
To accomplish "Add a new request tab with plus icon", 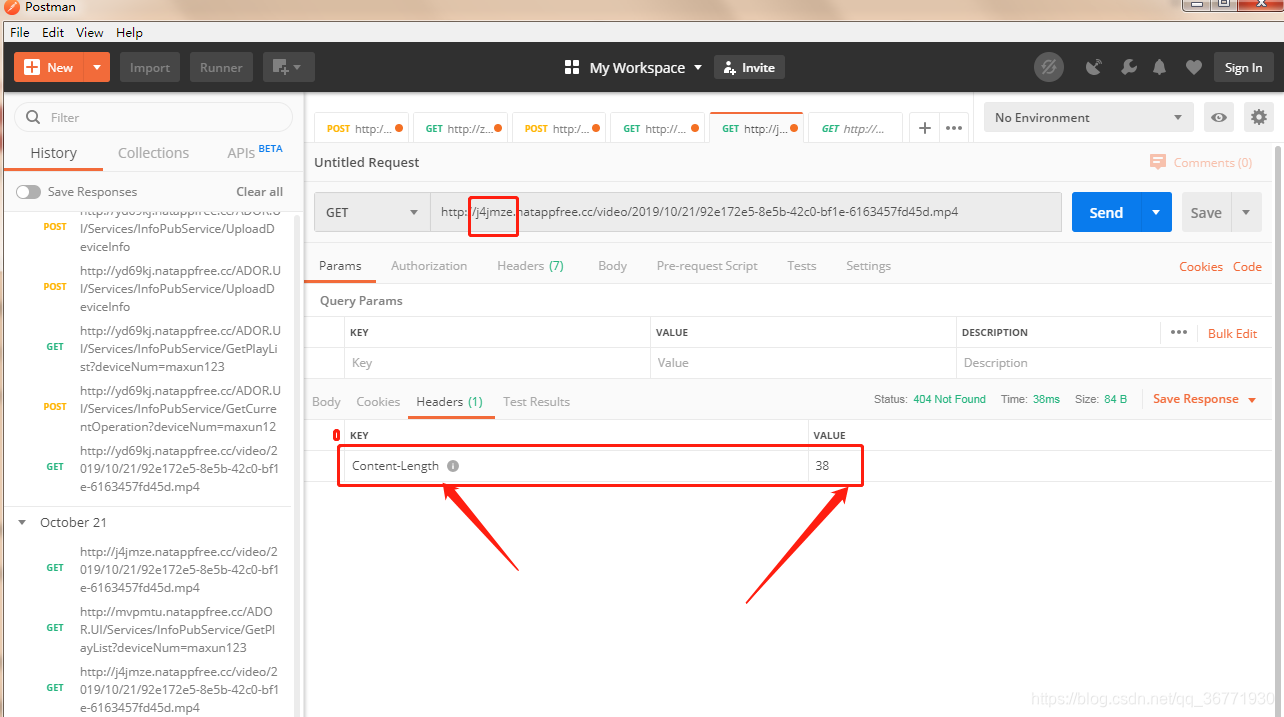I will coord(925,128).
